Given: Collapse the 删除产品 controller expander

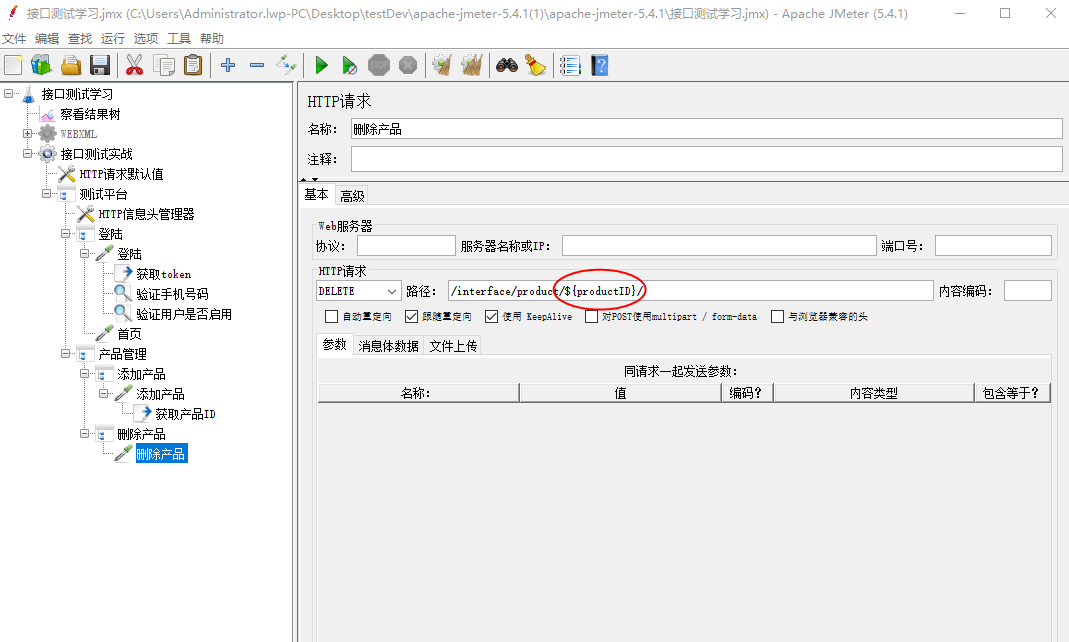Looking at the screenshot, I should point(85,433).
